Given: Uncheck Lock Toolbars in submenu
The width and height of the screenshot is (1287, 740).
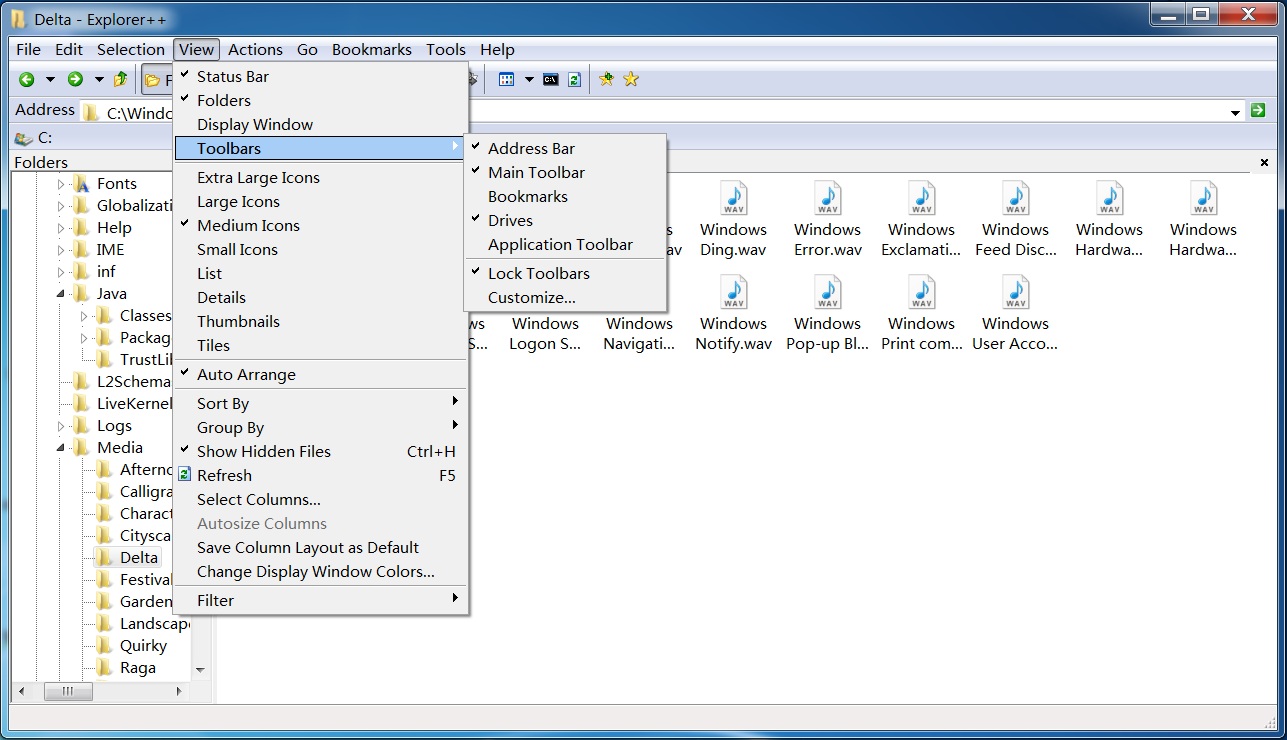Looking at the screenshot, I should pos(538,274).
